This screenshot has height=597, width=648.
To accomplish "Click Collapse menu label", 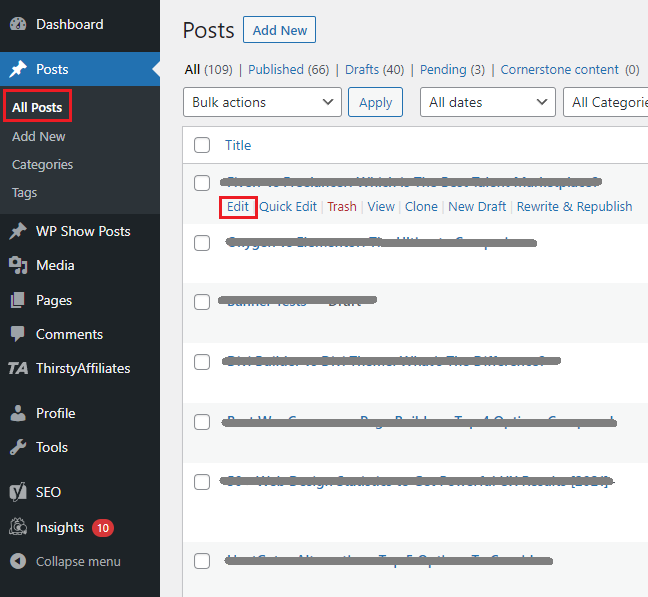I will point(78,561).
